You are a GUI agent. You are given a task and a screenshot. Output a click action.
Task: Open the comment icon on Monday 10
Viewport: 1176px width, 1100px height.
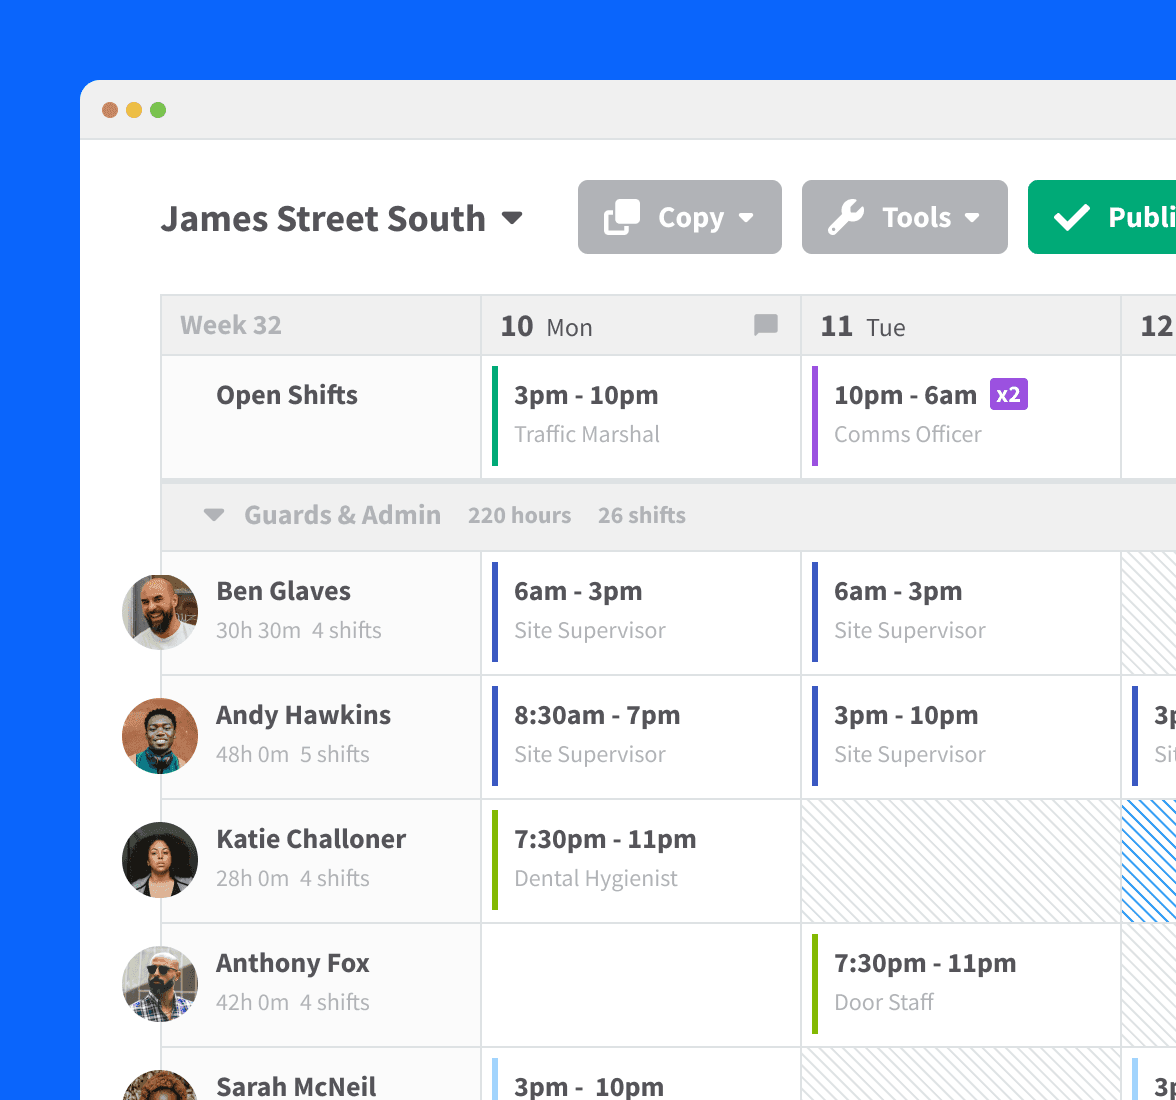[766, 325]
